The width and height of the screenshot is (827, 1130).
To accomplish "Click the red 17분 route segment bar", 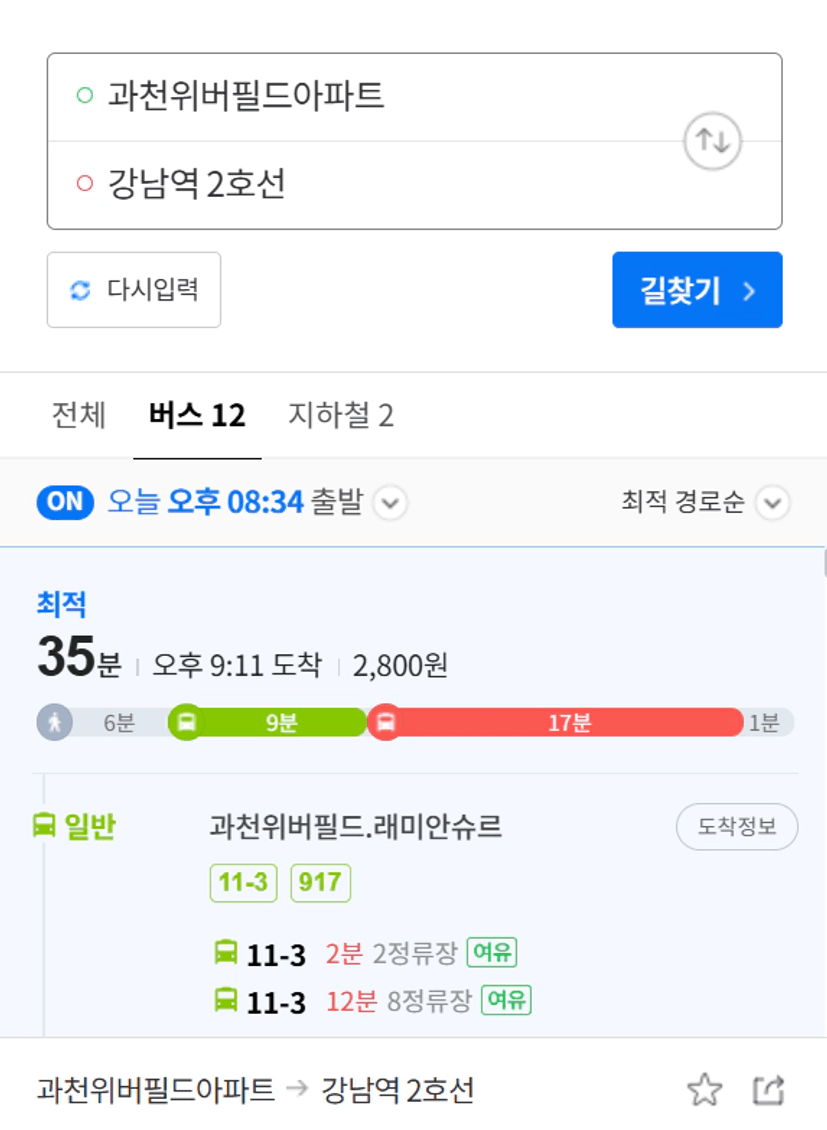I will coord(569,722).
